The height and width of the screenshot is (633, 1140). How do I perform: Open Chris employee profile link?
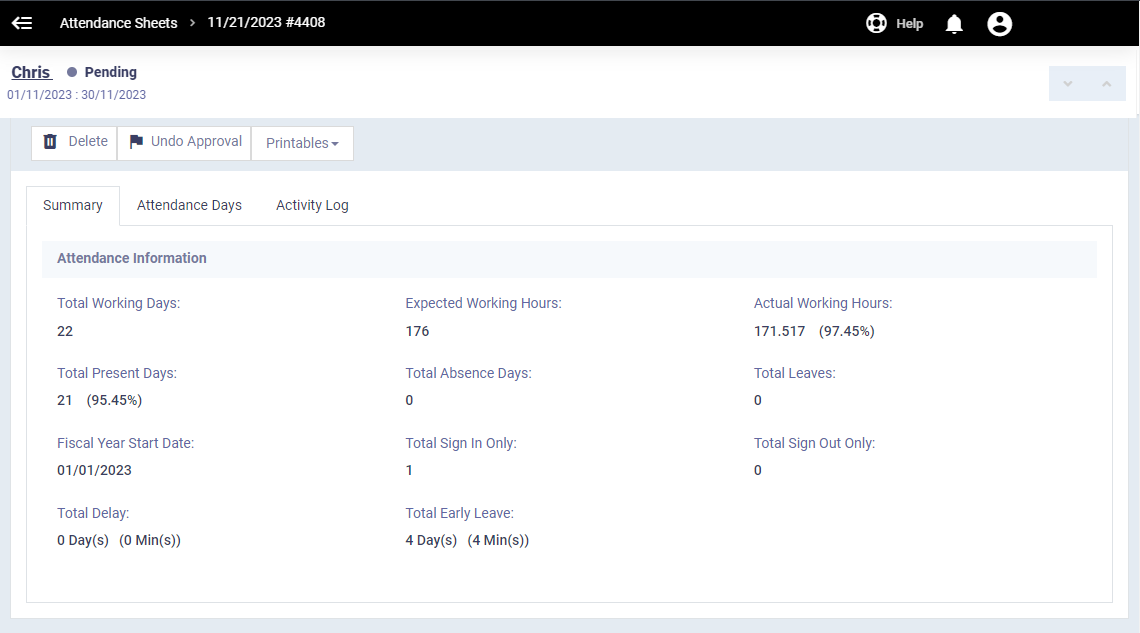(31, 72)
